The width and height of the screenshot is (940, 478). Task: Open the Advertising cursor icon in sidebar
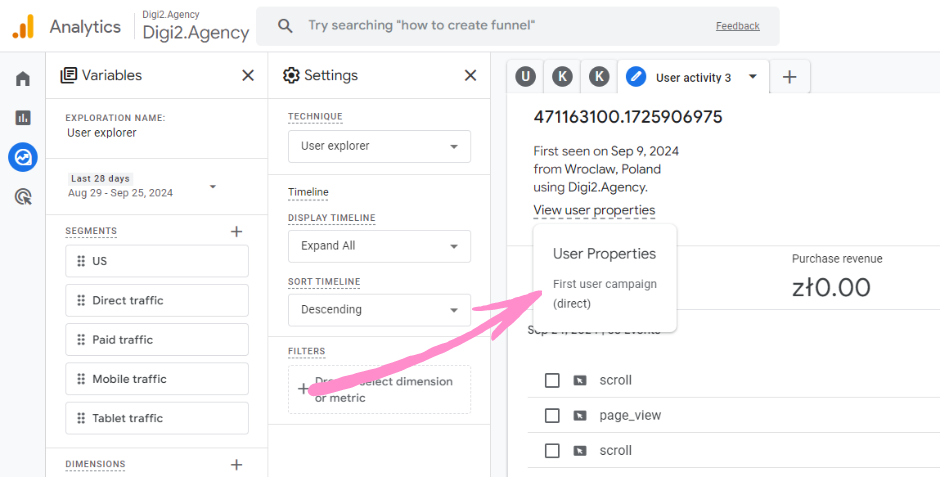[x=23, y=197]
